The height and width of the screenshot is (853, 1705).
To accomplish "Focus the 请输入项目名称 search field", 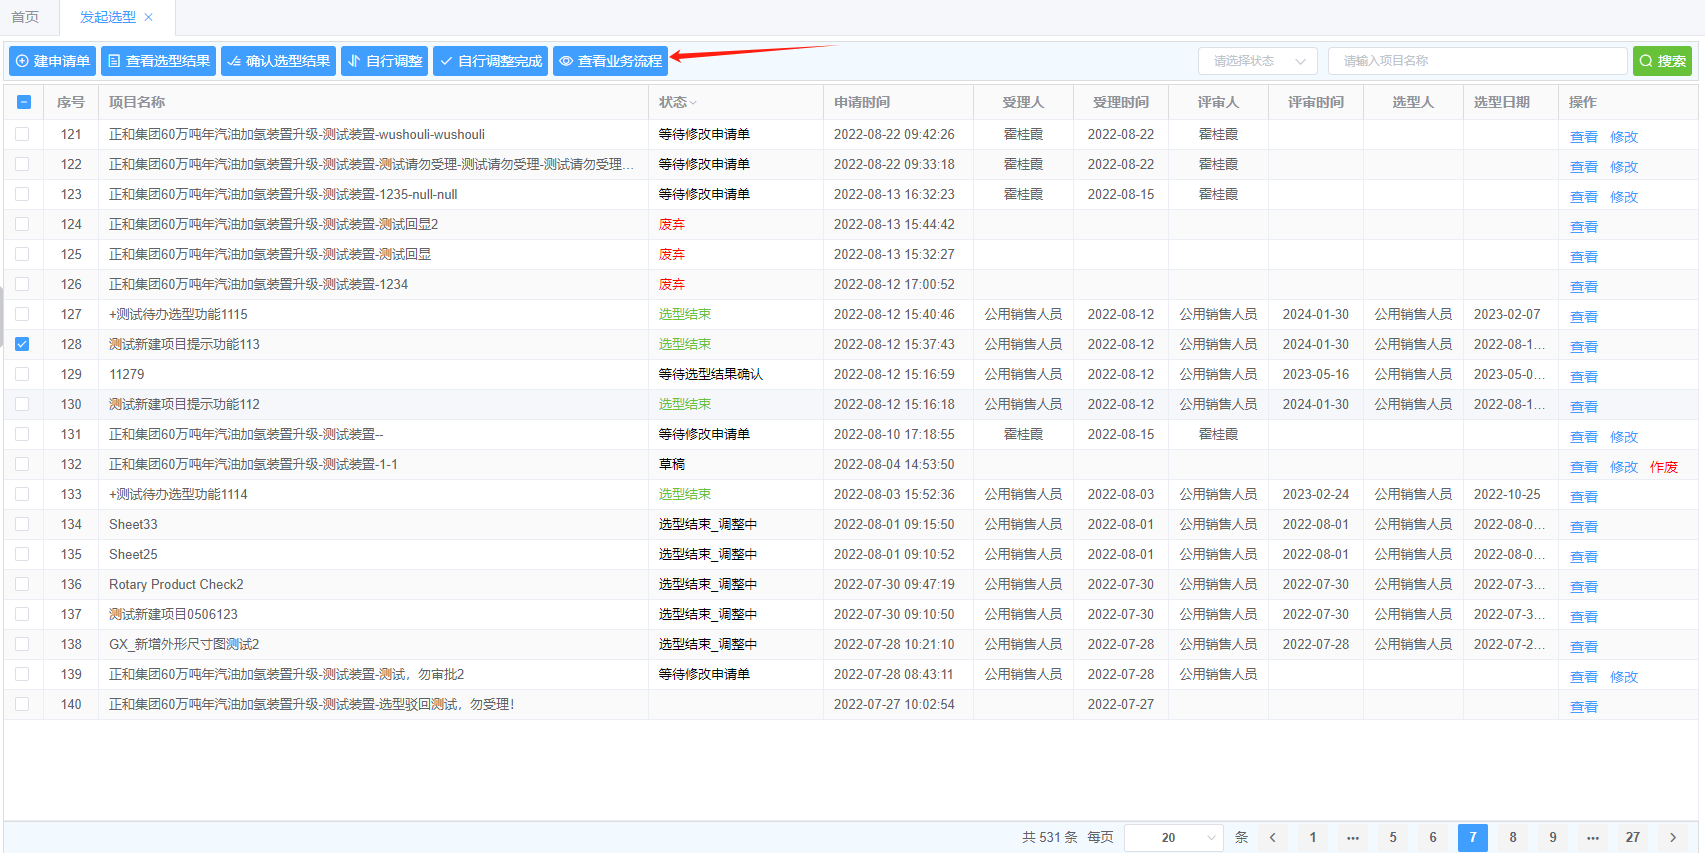I will coord(1476,61).
